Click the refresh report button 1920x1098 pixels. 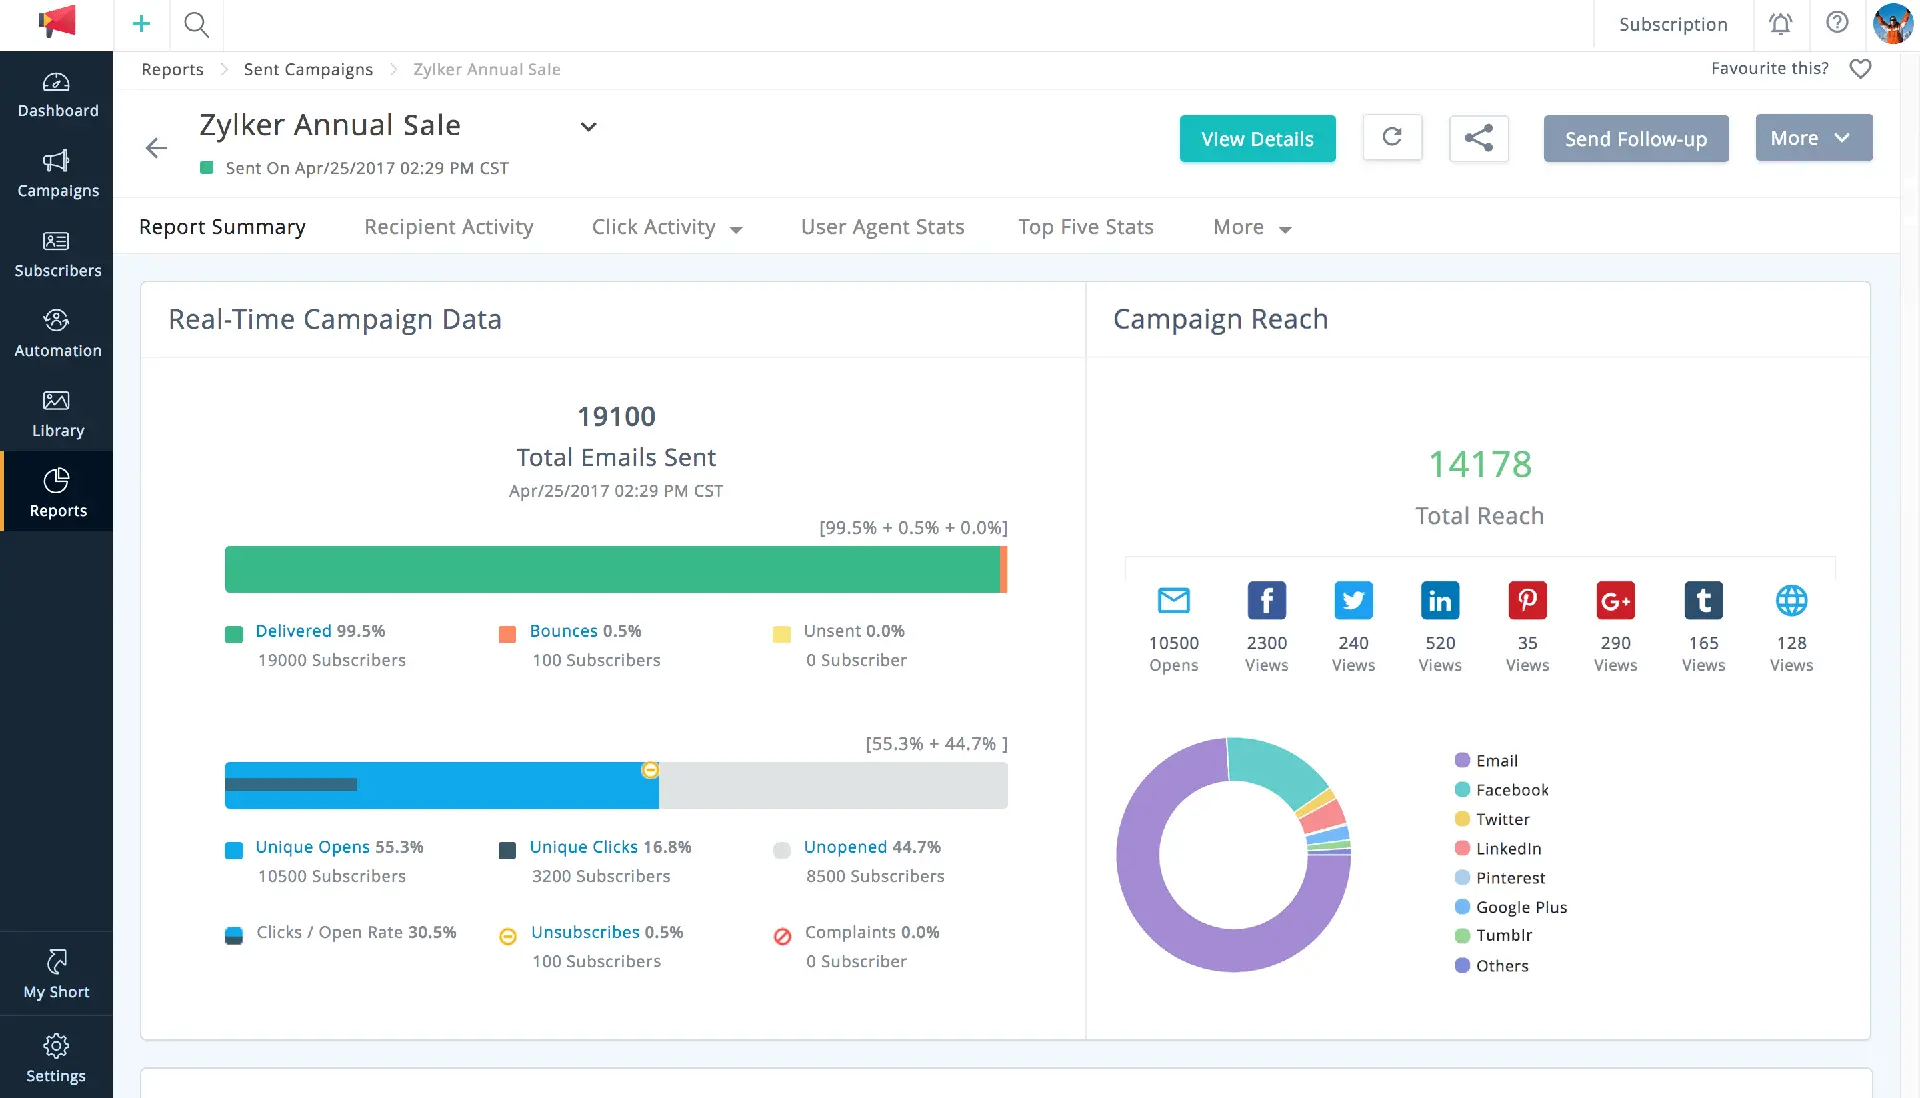tap(1392, 137)
